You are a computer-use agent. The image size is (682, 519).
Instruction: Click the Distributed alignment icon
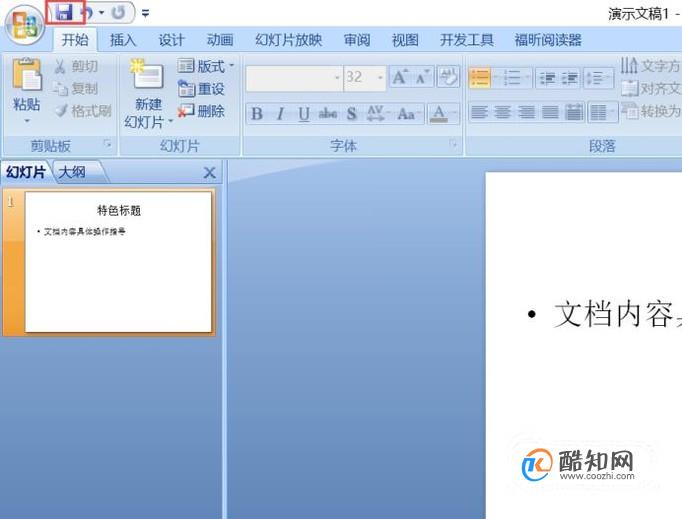click(x=574, y=112)
